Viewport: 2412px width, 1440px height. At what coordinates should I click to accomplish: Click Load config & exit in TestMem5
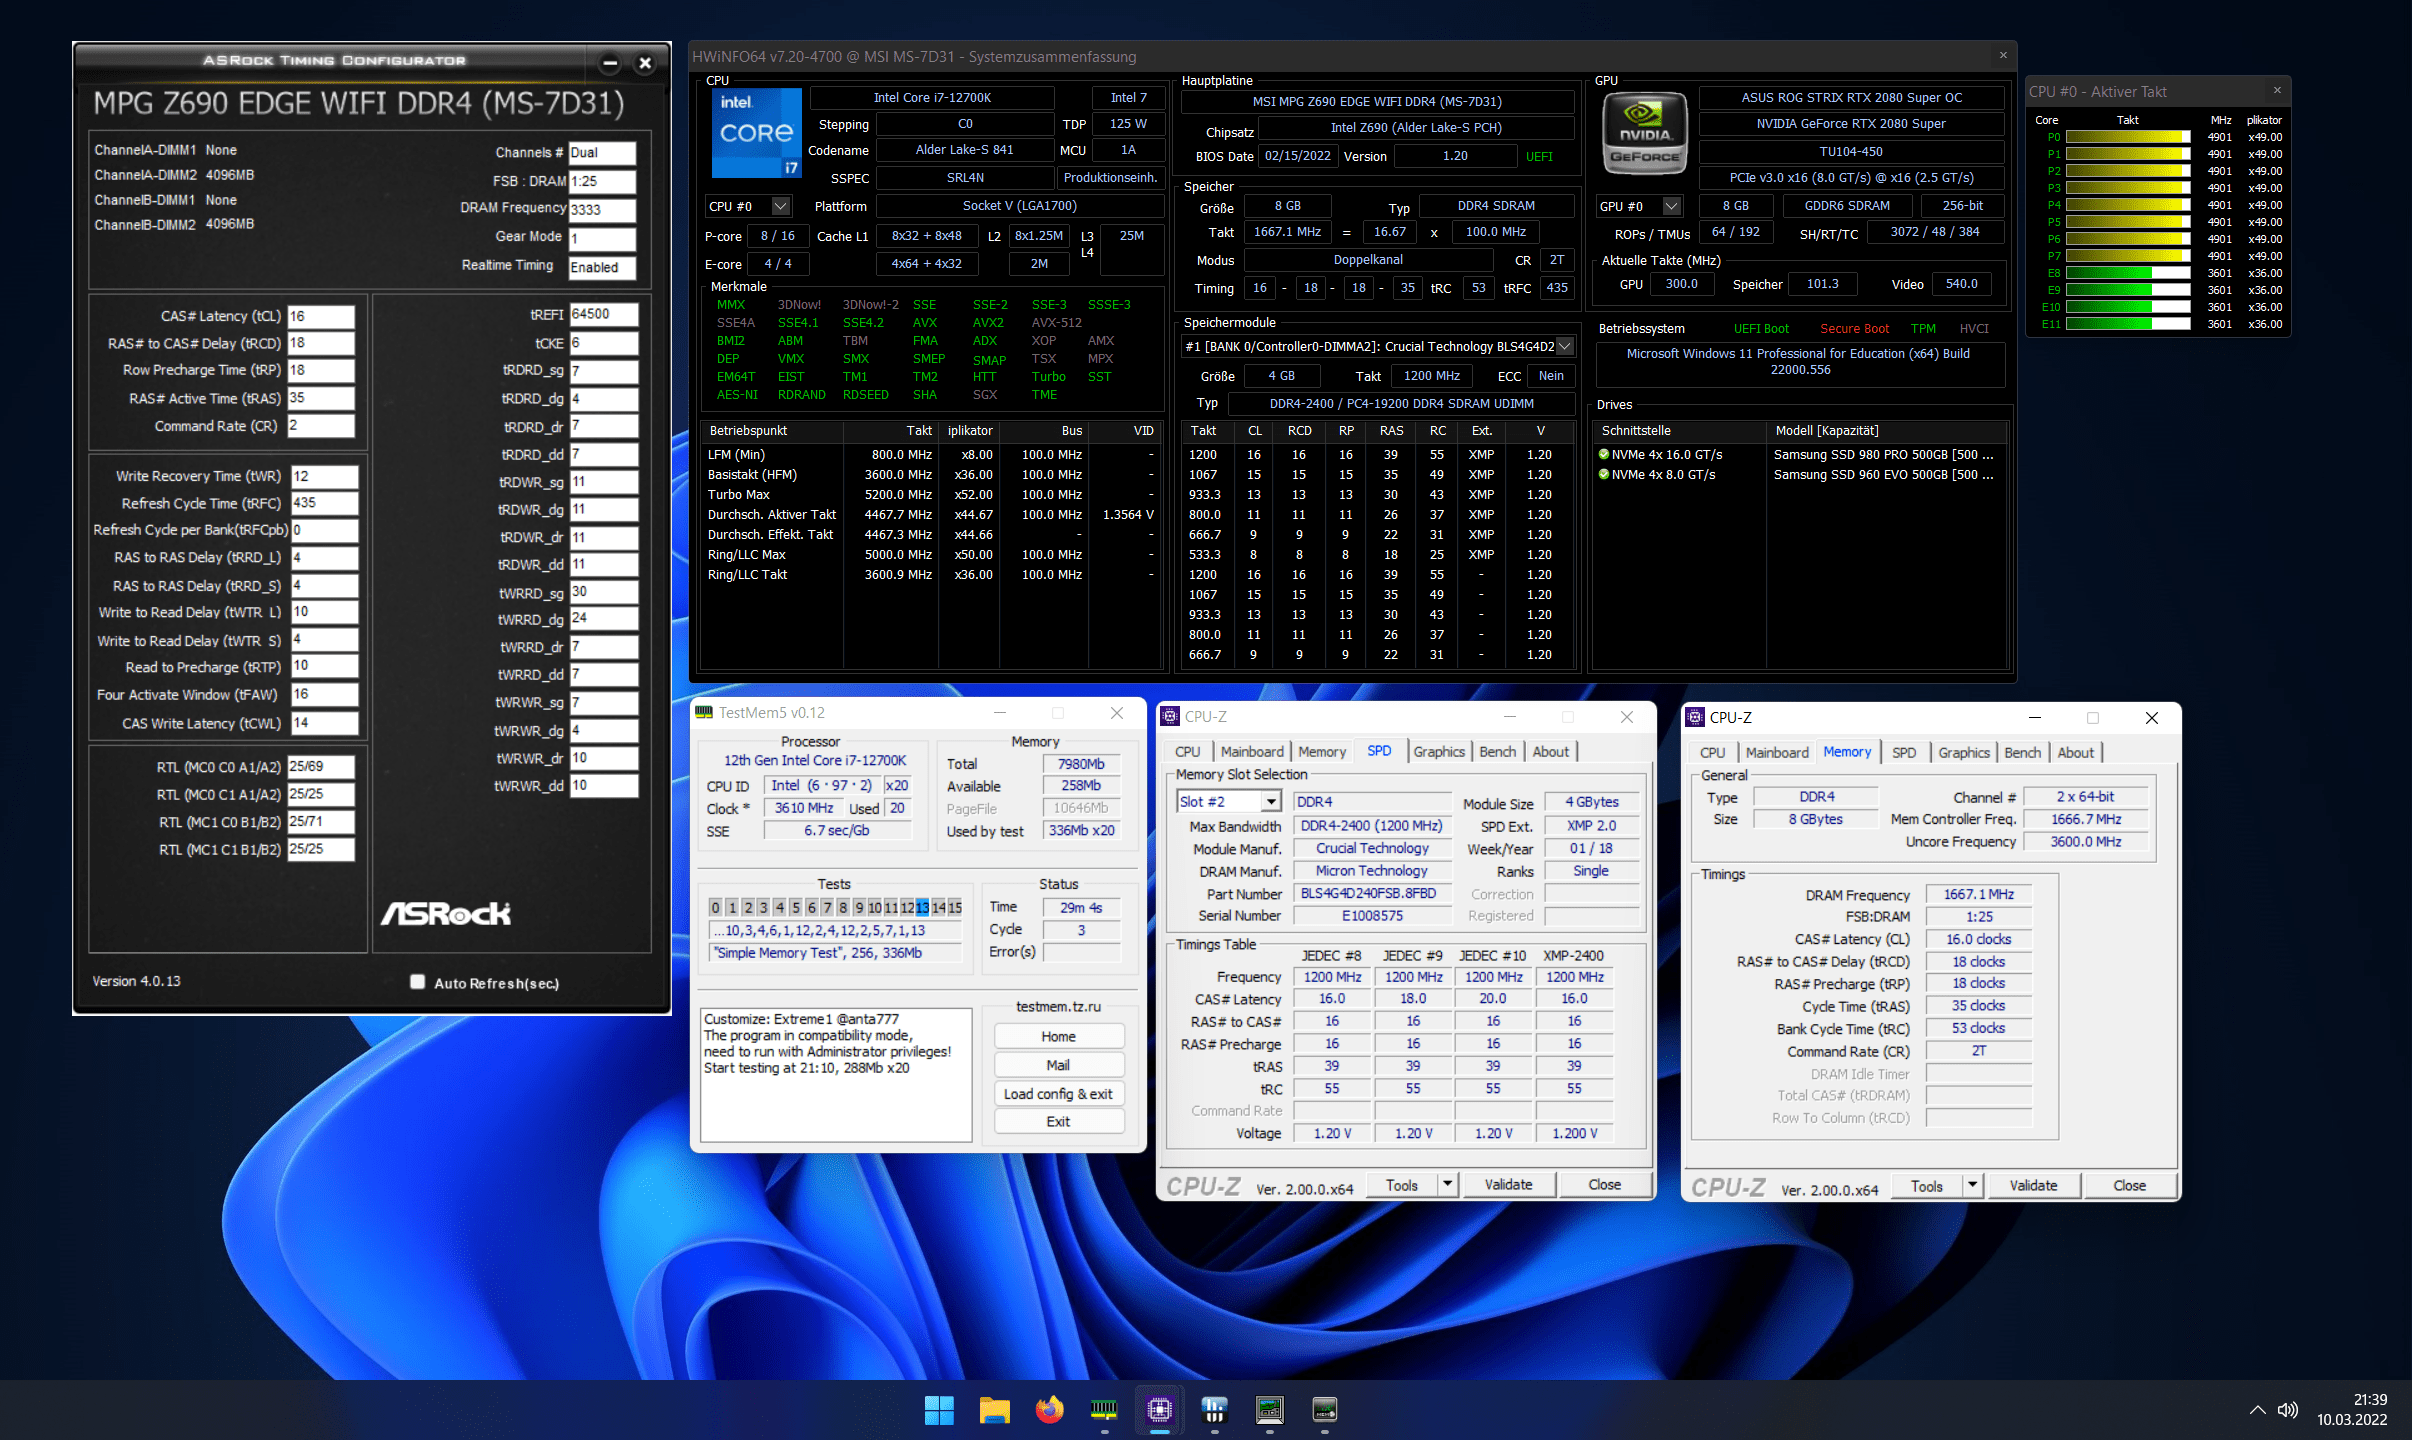[x=1059, y=1094]
